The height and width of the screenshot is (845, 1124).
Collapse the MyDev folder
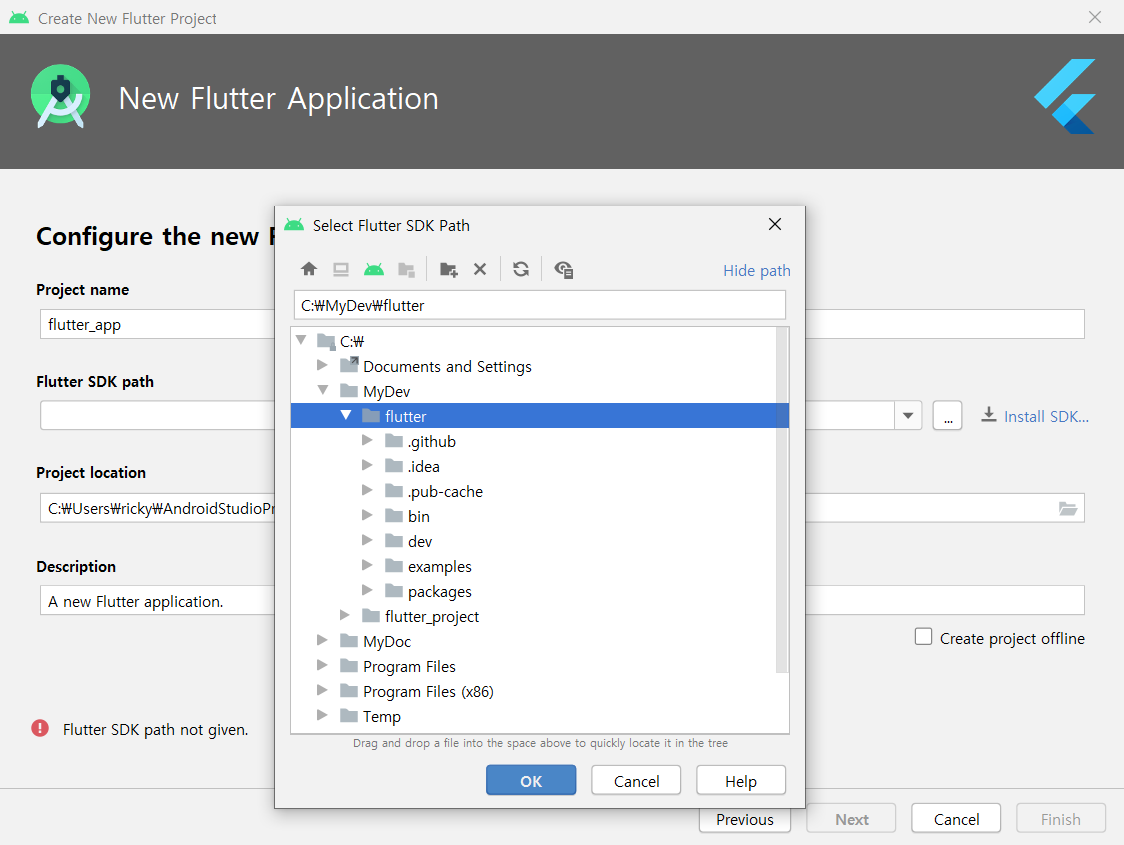(x=323, y=390)
